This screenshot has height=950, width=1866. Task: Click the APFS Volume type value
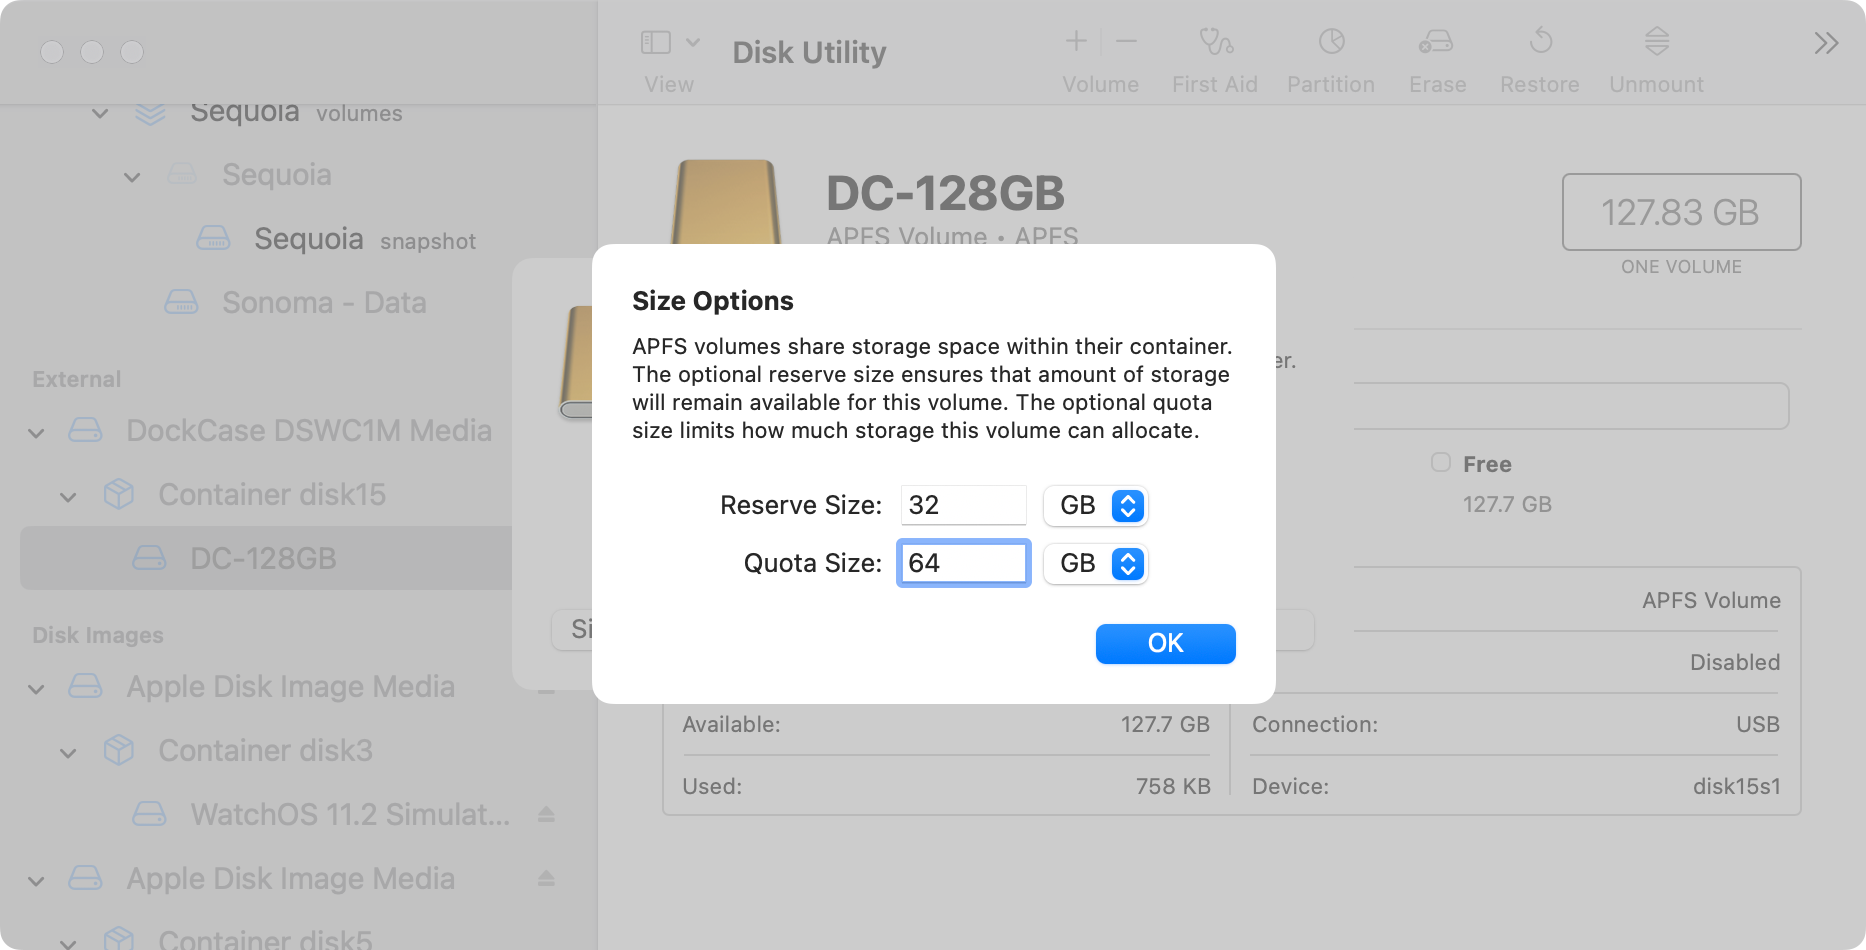[1711, 600]
